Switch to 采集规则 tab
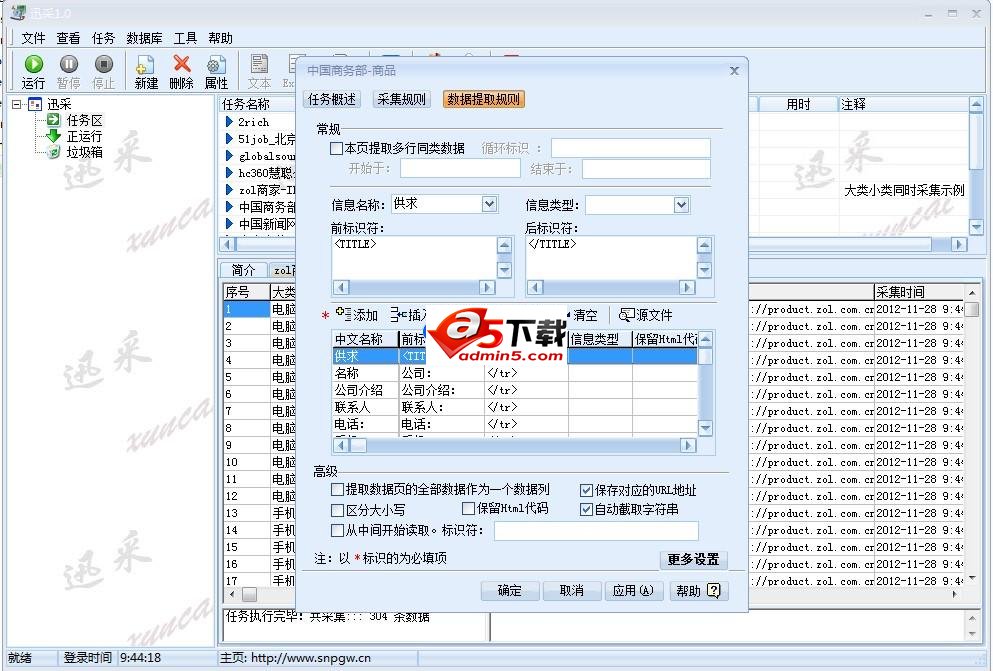 [x=402, y=99]
